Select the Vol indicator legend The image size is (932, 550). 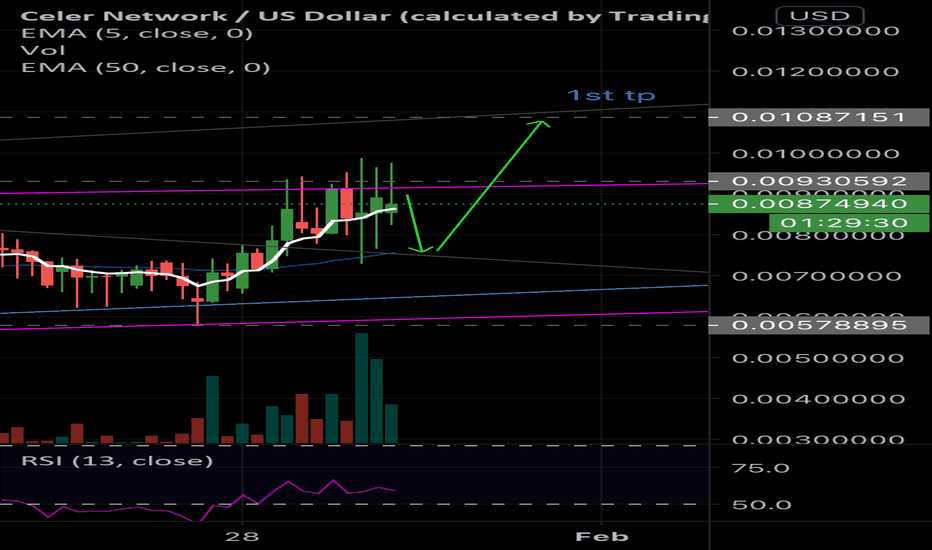(43, 51)
